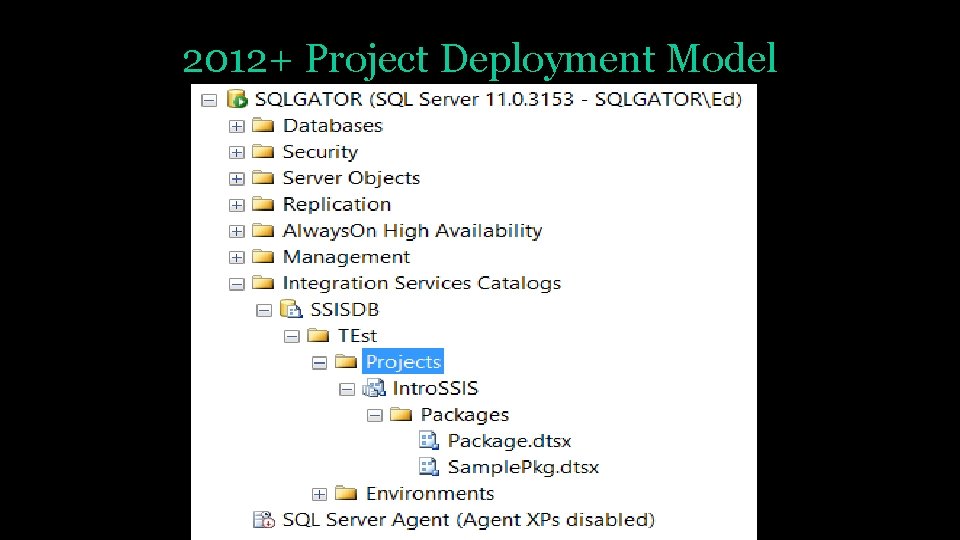Collapse the Integration Services Catalogs node
The width and height of the screenshot is (960, 540).
coord(236,284)
